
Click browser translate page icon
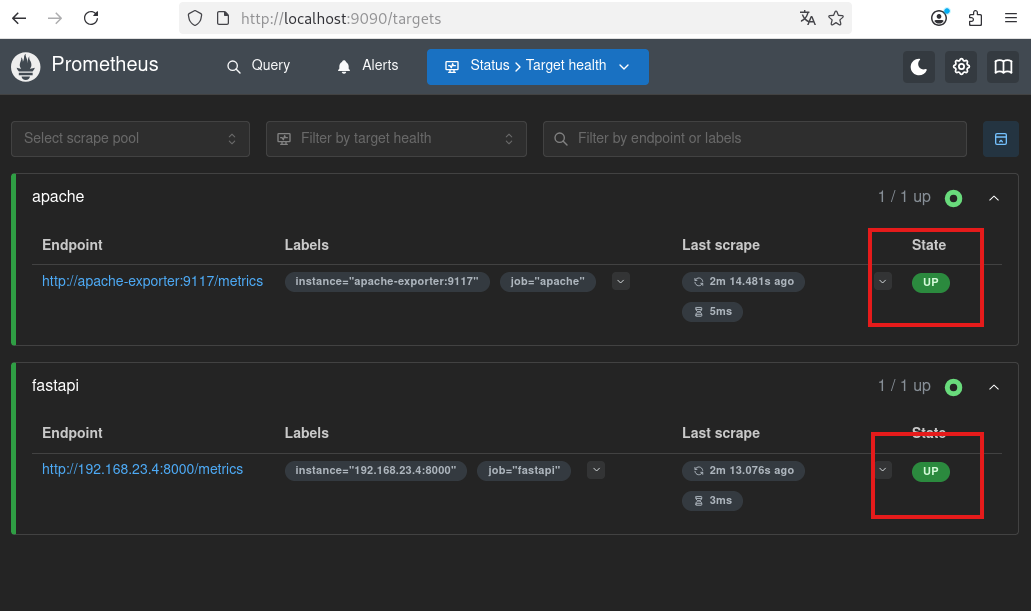click(x=808, y=18)
